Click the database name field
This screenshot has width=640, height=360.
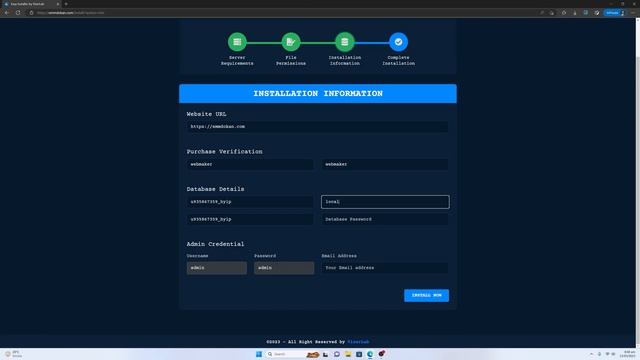coord(250,202)
